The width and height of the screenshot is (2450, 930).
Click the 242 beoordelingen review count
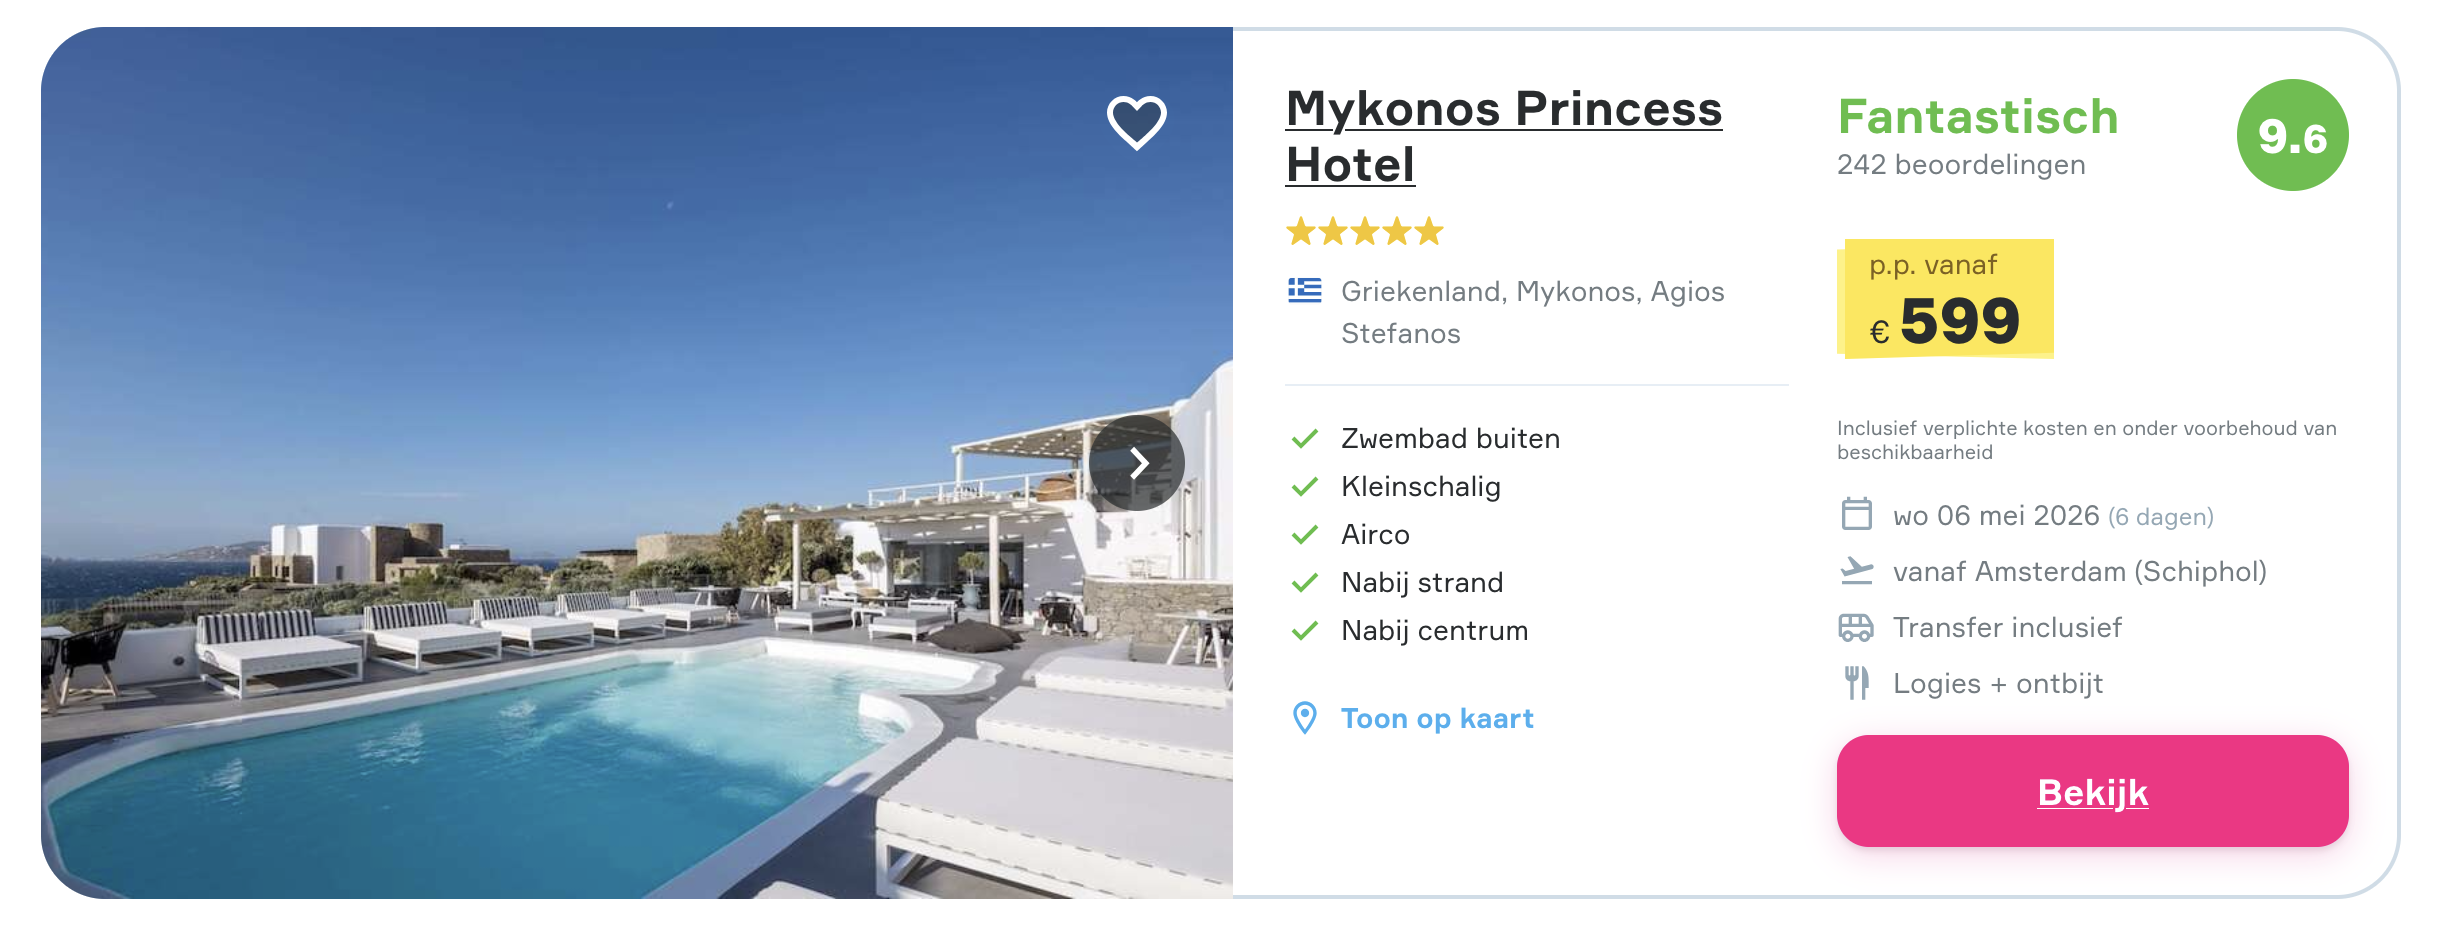1960,165
